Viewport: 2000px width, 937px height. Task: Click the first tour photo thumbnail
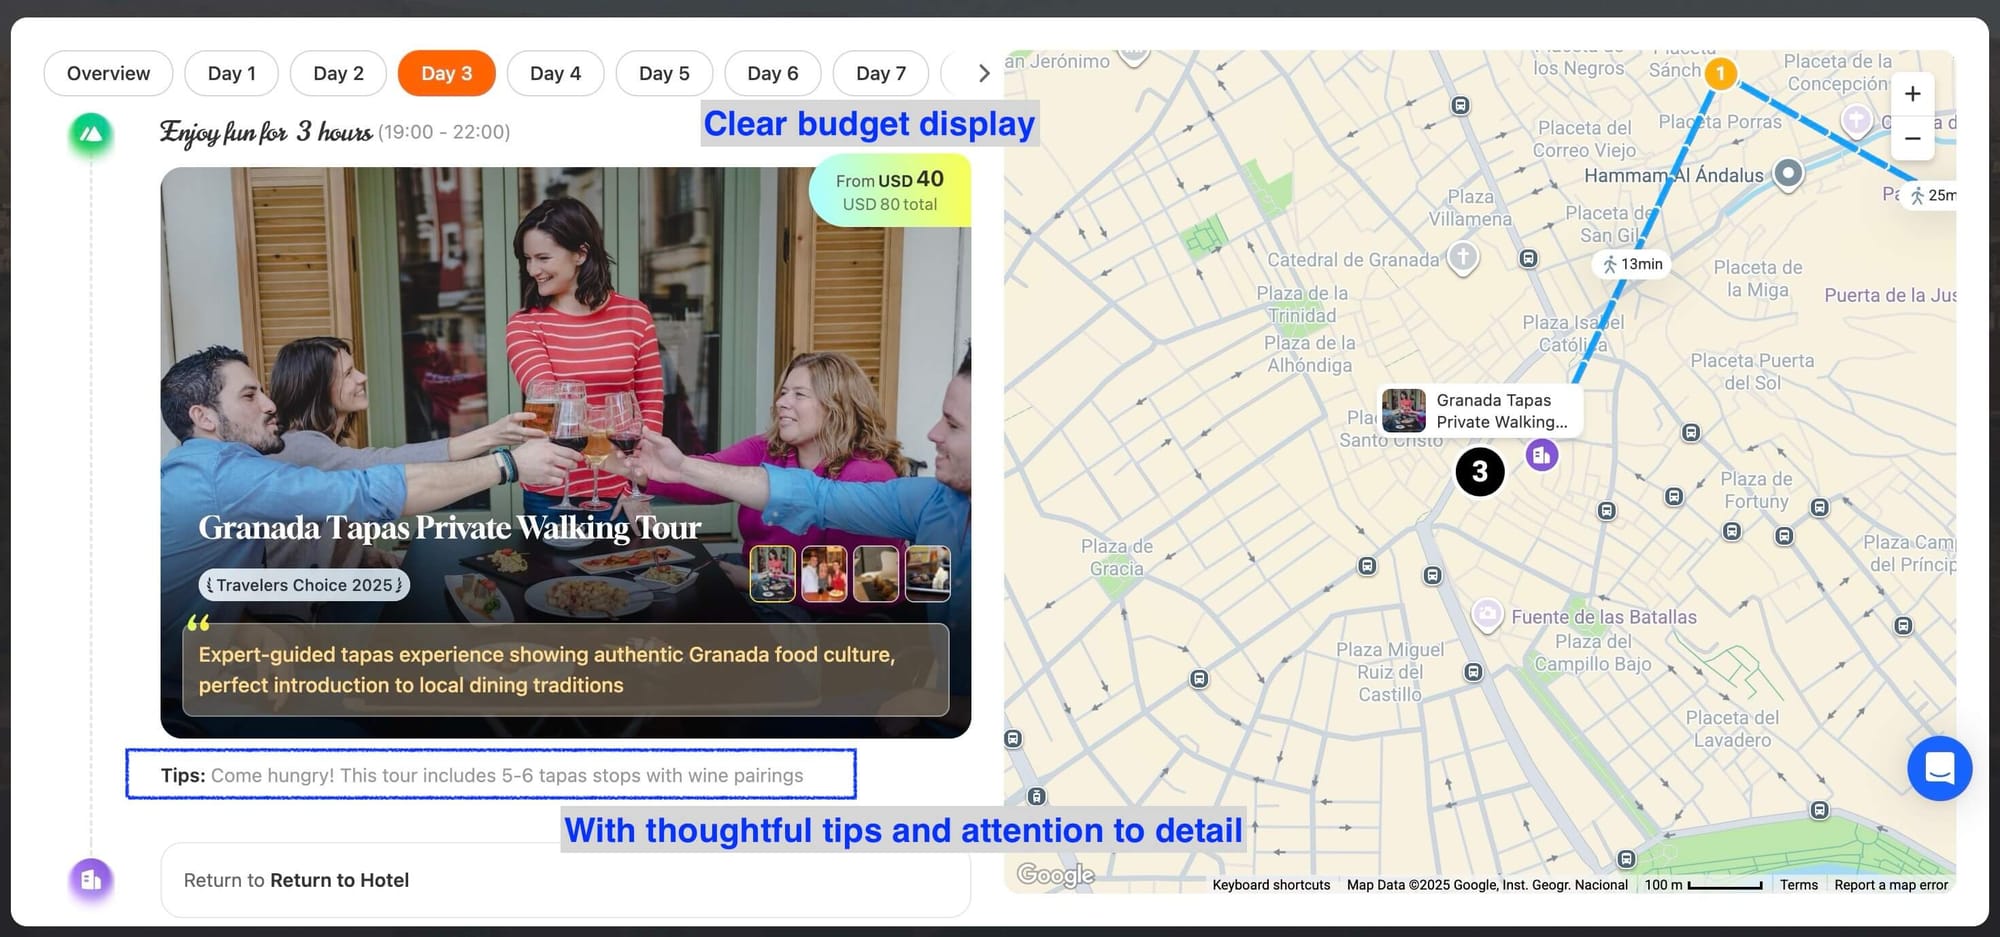(772, 573)
